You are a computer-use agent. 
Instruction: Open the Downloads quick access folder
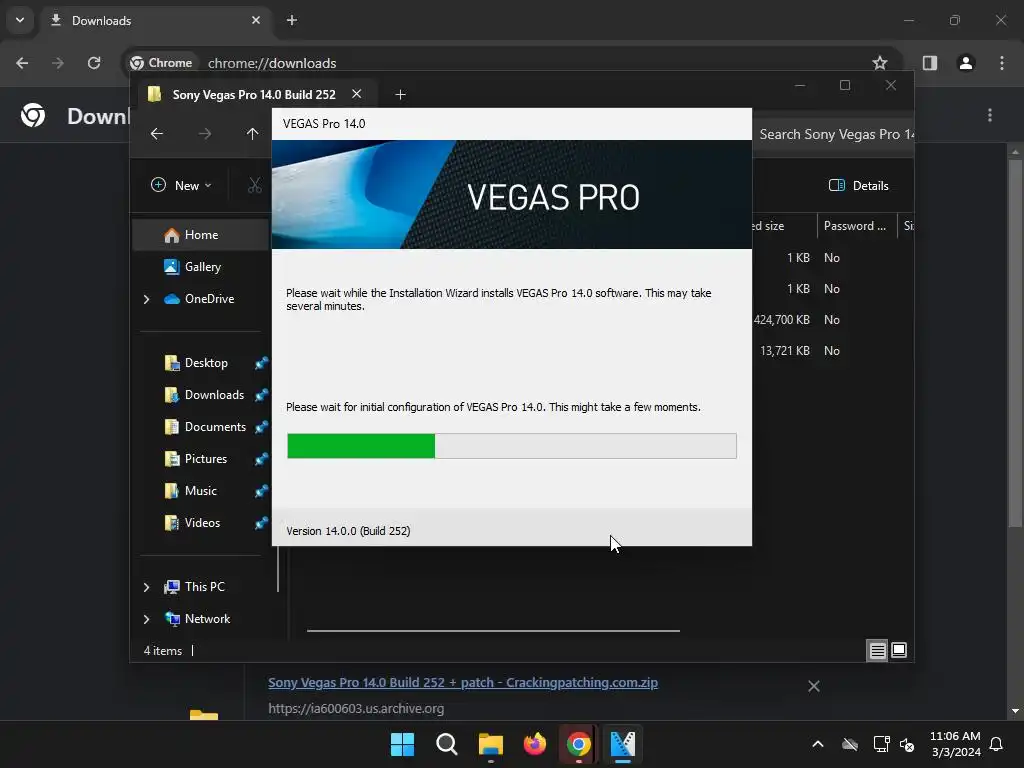214,395
